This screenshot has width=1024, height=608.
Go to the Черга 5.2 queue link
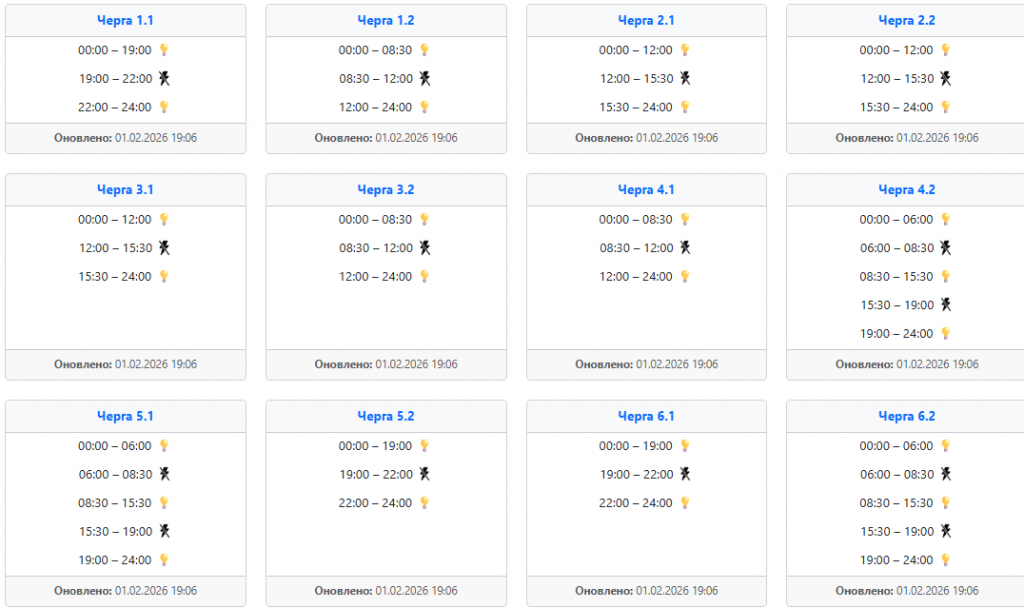point(385,416)
